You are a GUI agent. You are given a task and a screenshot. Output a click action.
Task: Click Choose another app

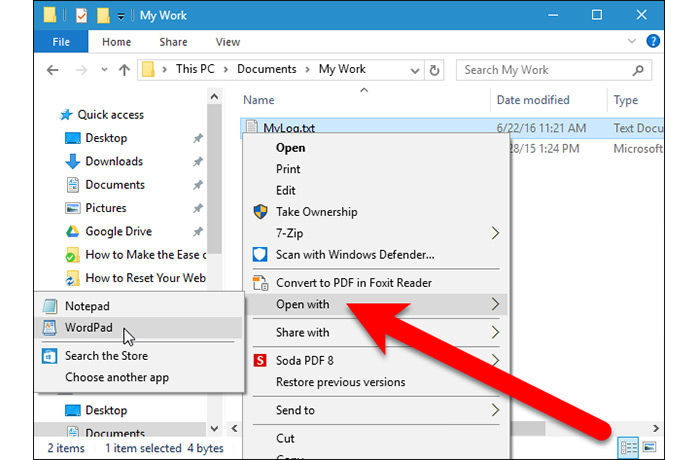116,377
